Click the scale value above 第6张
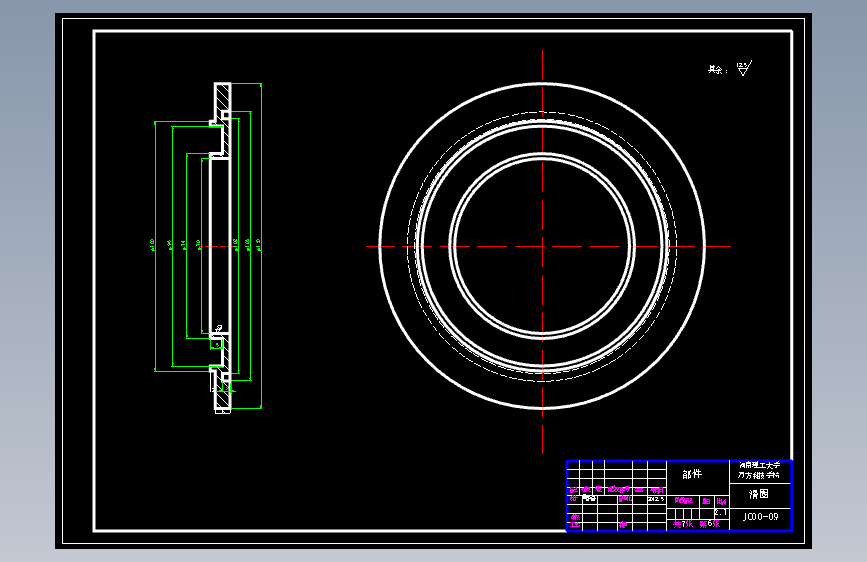The image size is (867, 562). [720, 512]
